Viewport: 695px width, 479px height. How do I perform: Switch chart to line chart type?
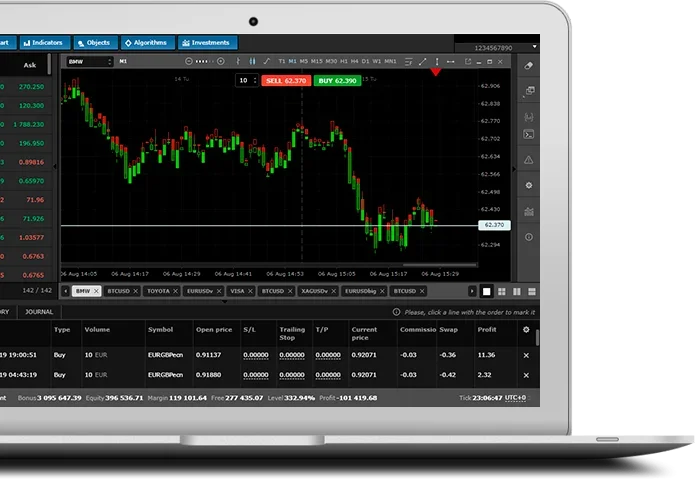click(266, 62)
